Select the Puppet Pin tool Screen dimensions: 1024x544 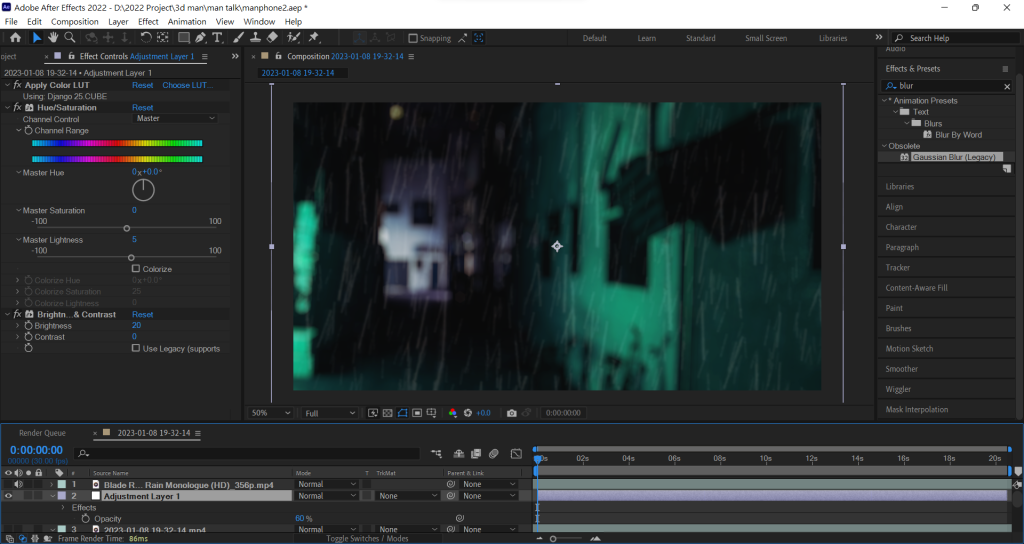click(313, 38)
